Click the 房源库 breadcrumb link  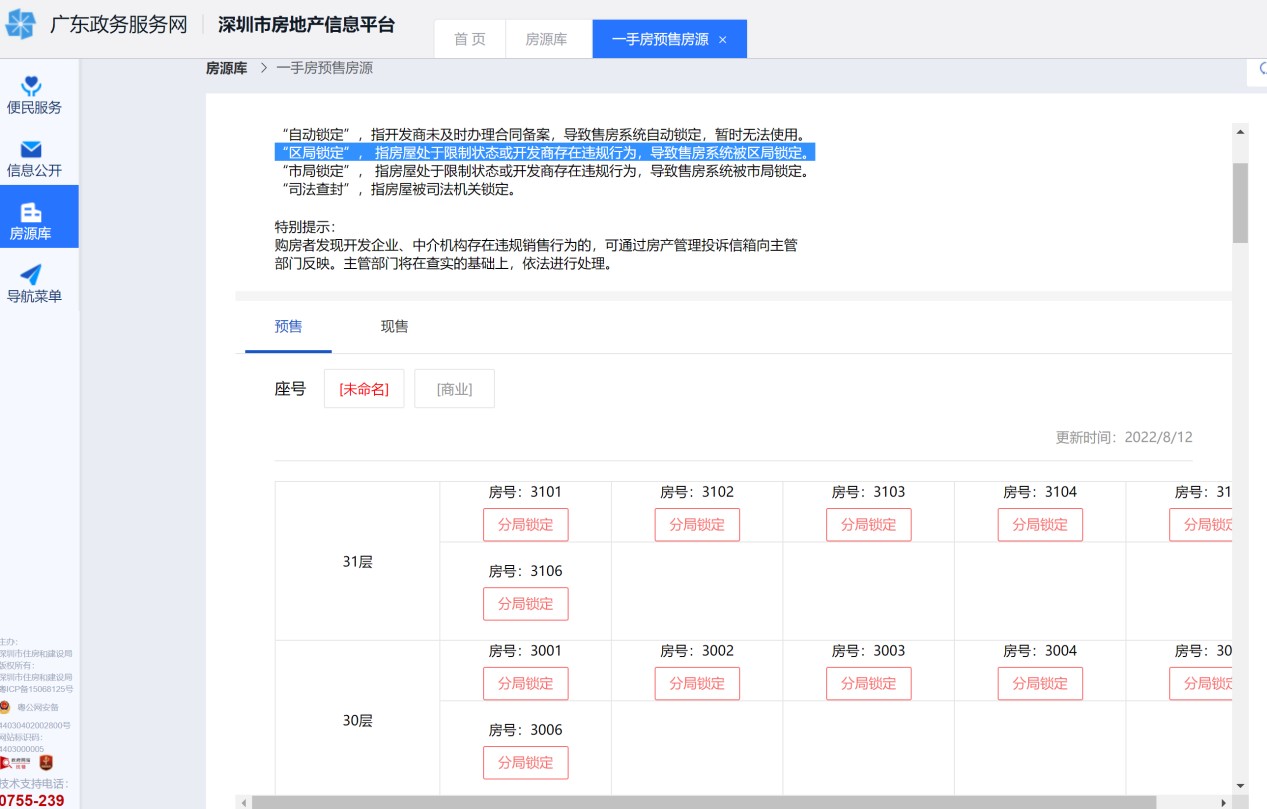click(x=226, y=68)
